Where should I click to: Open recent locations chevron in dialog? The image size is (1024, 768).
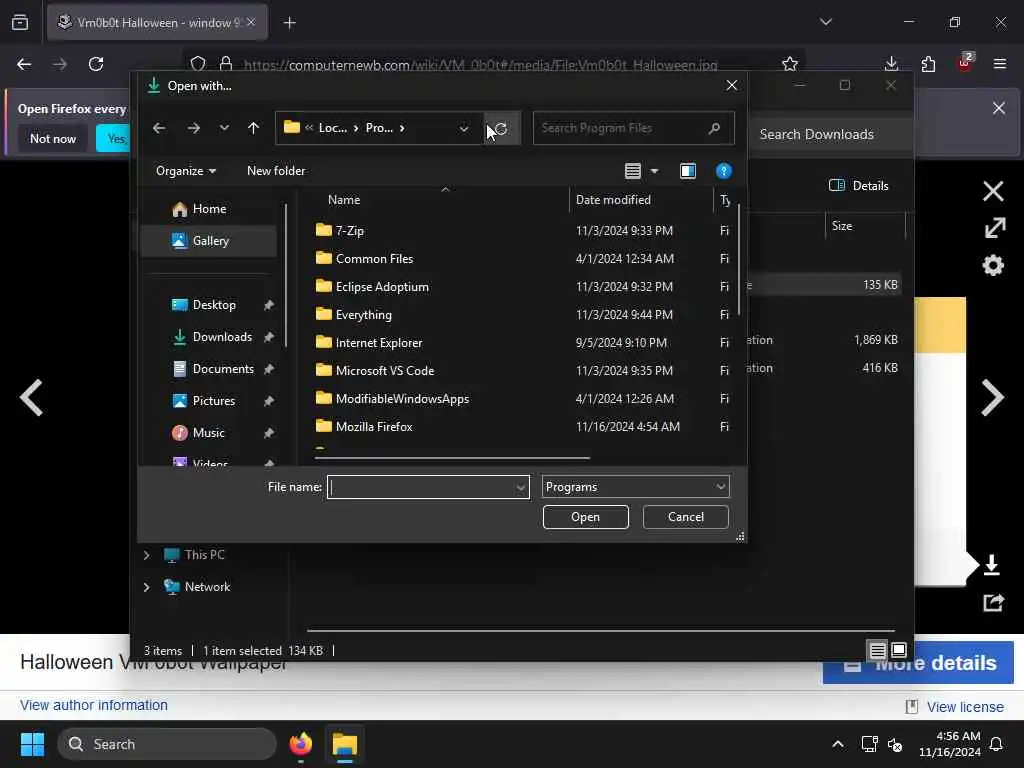pos(224,128)
